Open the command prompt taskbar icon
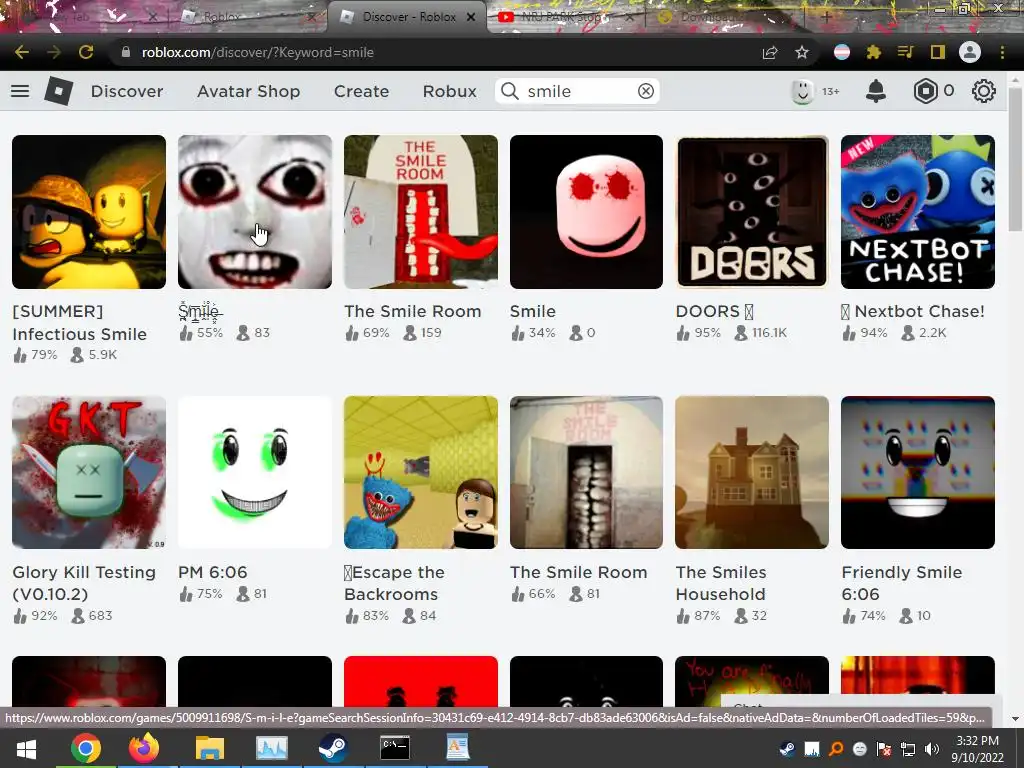 (395, 748)
